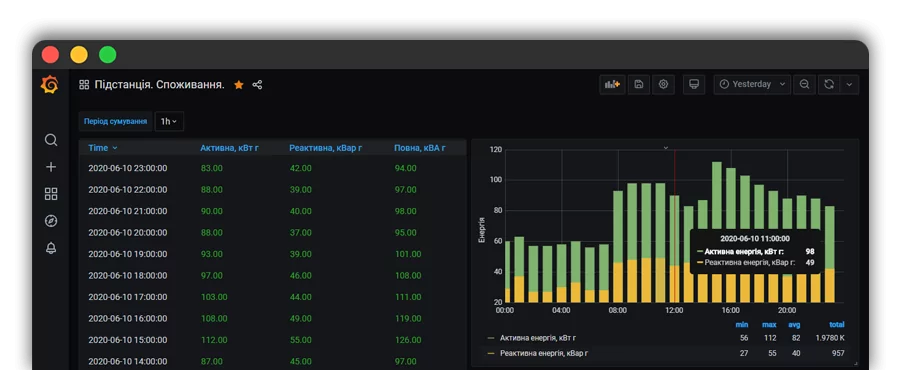900x370 pixels.
Task: Sort legend by max column
Action: pos(769,325)
